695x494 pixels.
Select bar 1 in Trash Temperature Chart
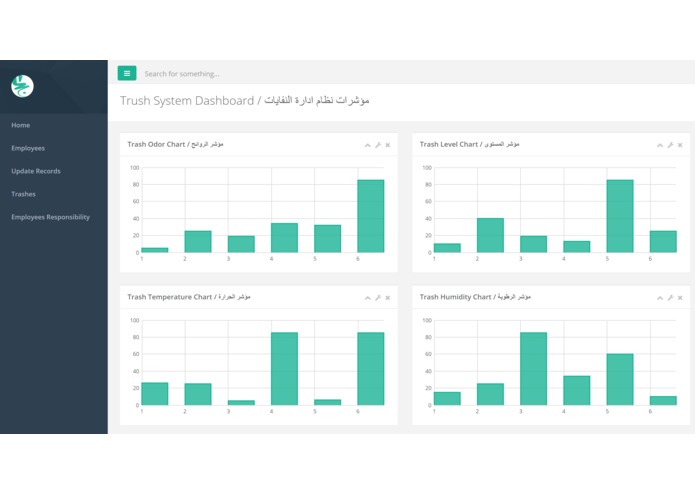point(155,394)
